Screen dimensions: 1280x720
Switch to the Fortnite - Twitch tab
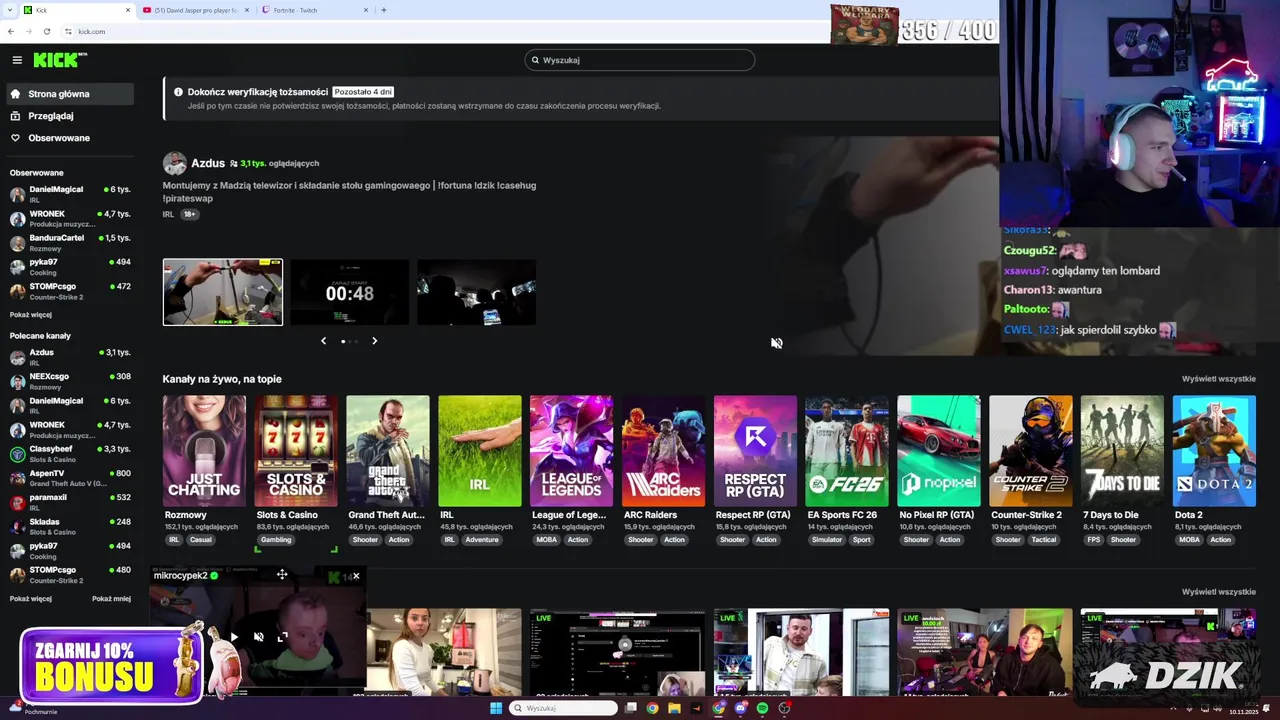tap(314, 10)
